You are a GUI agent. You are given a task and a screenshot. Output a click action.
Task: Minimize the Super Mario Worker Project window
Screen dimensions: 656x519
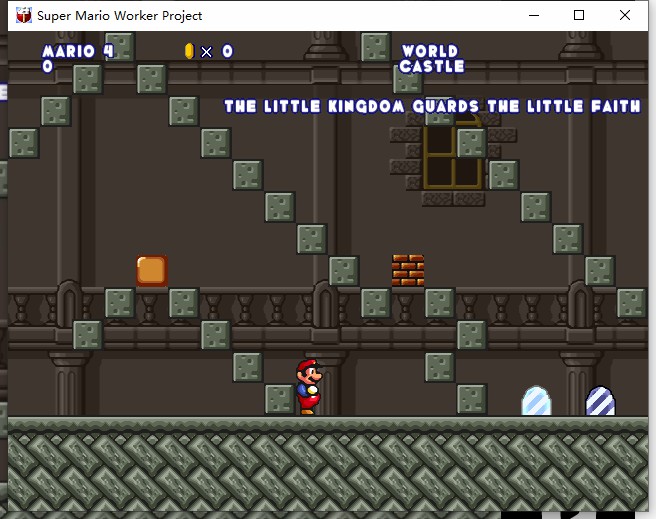point(534,15)
